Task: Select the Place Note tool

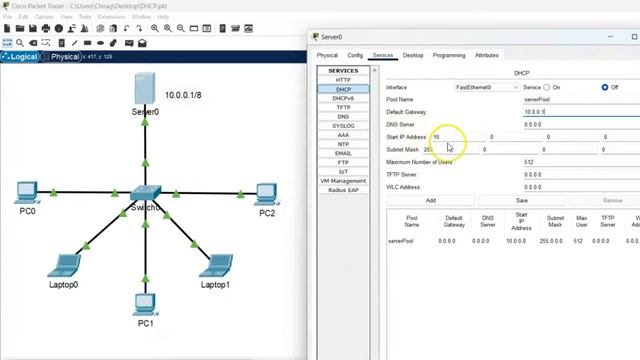Action: (62, 43)
